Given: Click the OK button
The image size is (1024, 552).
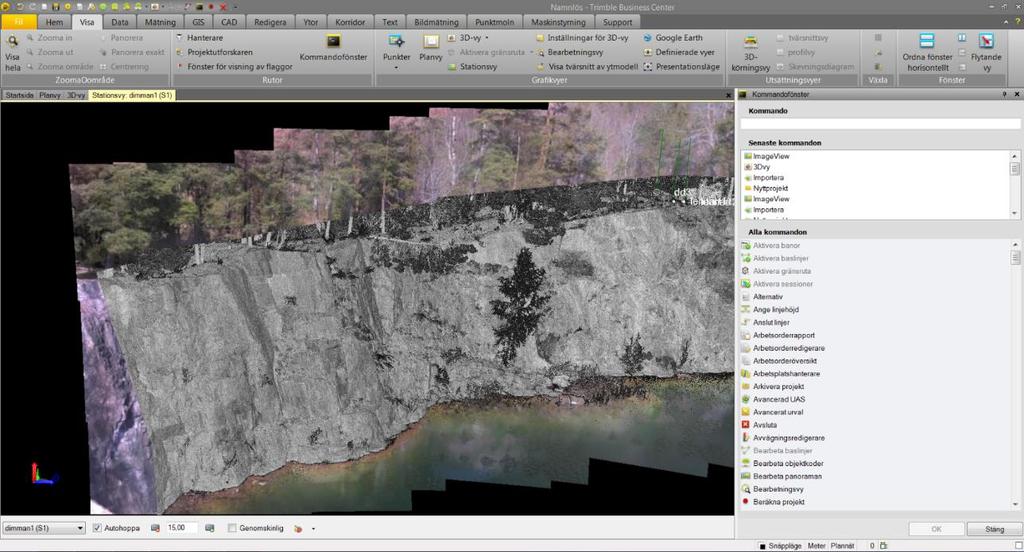Looking at the screenshot, I should pos(936,529).
